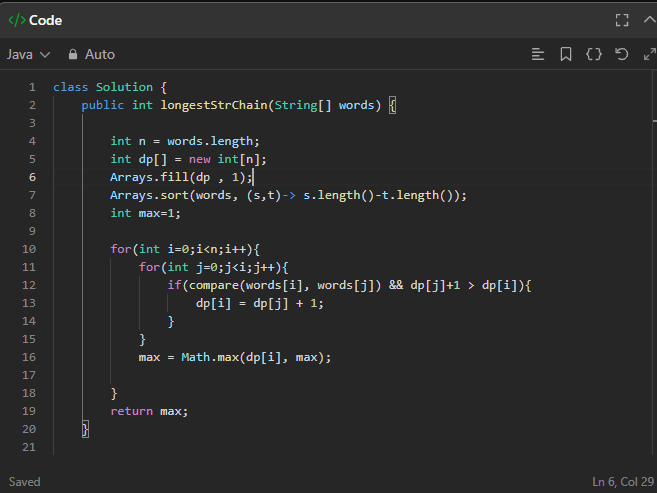Viewport: 657px width, 493px height.
Task: Click the Ln 6, Col 29 cursor indicator
Action: tap(623, 482)
